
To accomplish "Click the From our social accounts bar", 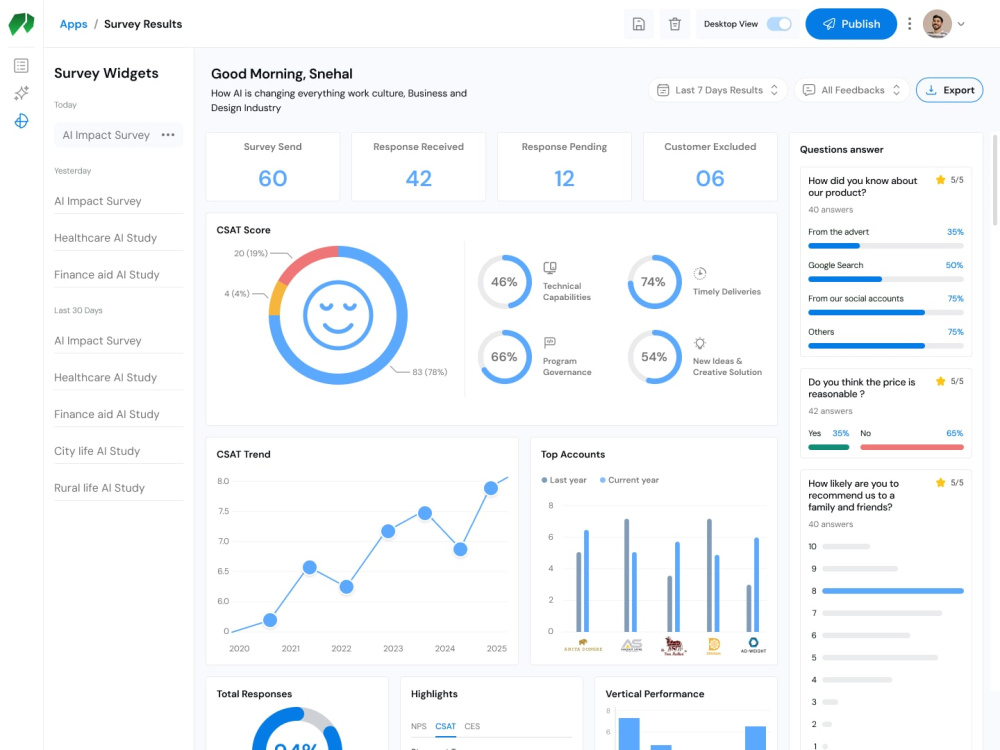I will point(886,312).
